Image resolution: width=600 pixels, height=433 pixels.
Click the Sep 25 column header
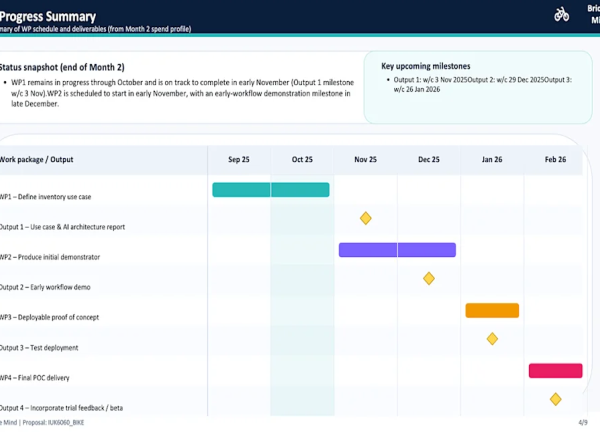[x=239, y=160]
